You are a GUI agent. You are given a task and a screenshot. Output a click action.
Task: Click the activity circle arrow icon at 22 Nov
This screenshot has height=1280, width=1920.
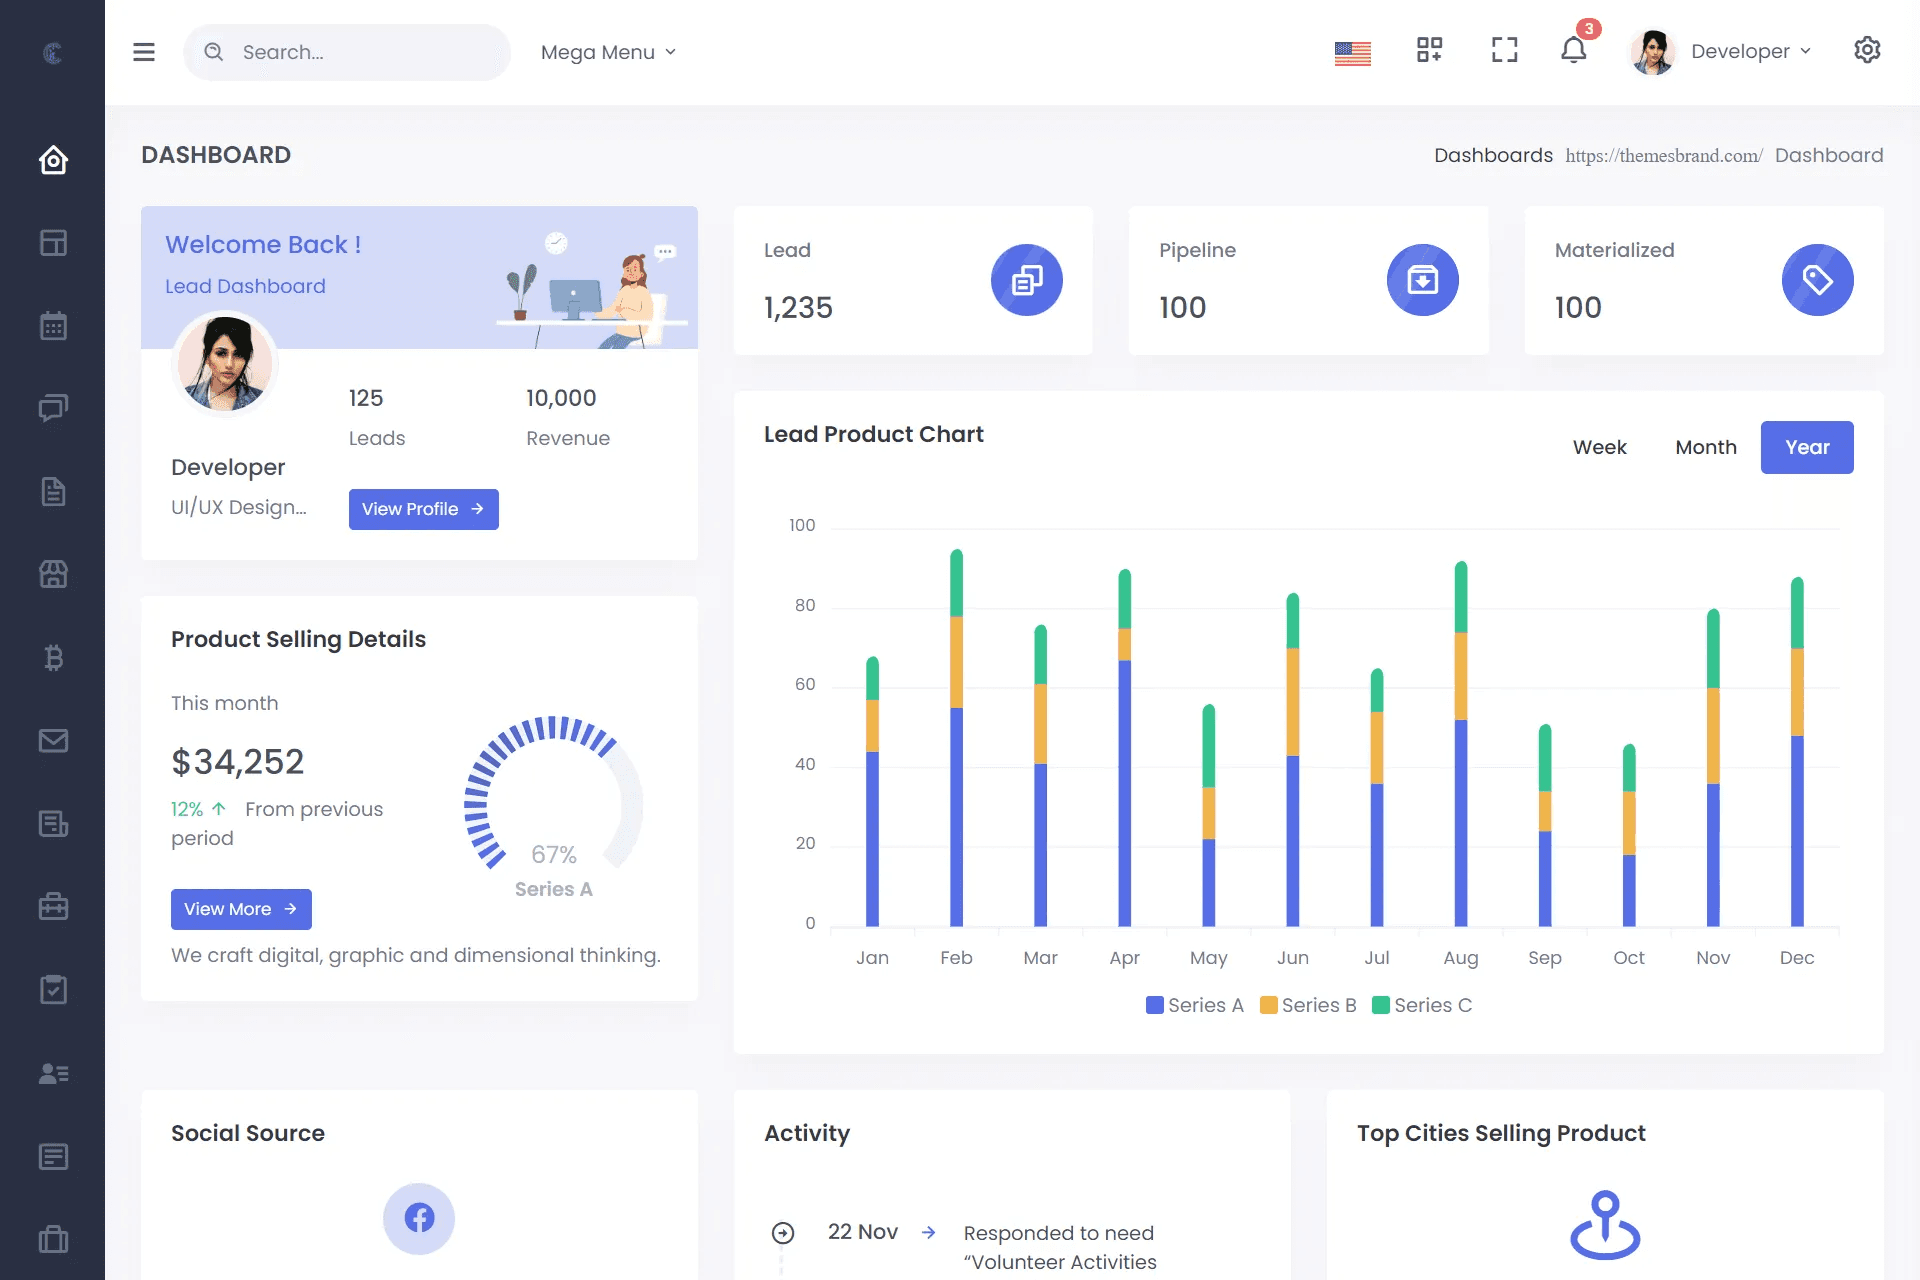pos(783,1233)
